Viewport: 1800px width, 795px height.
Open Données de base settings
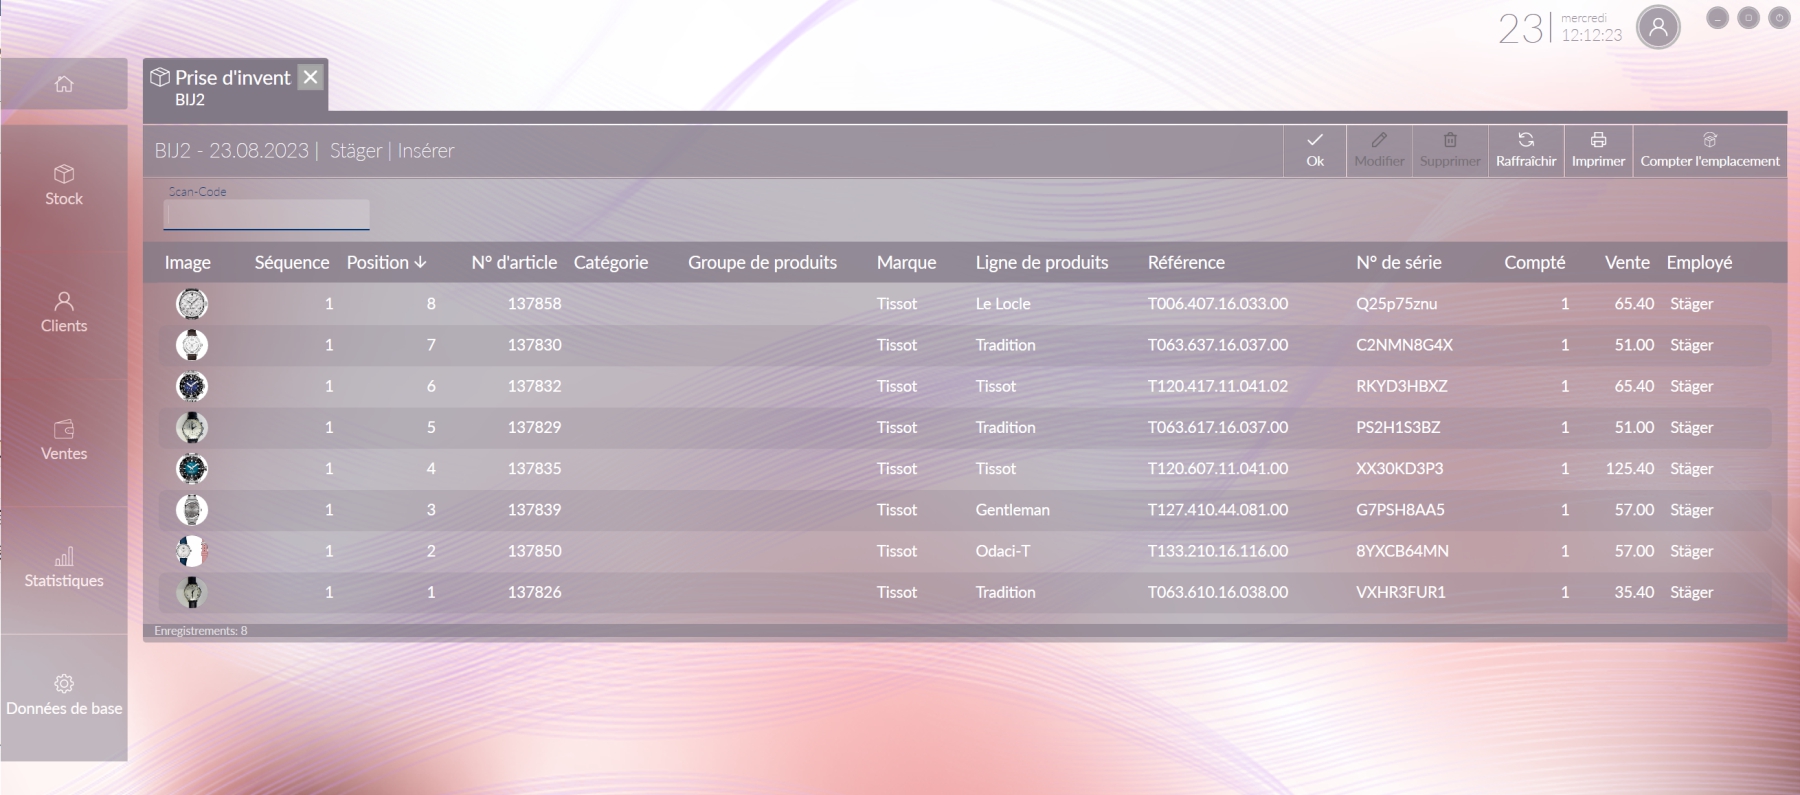[x=64, y=696]
